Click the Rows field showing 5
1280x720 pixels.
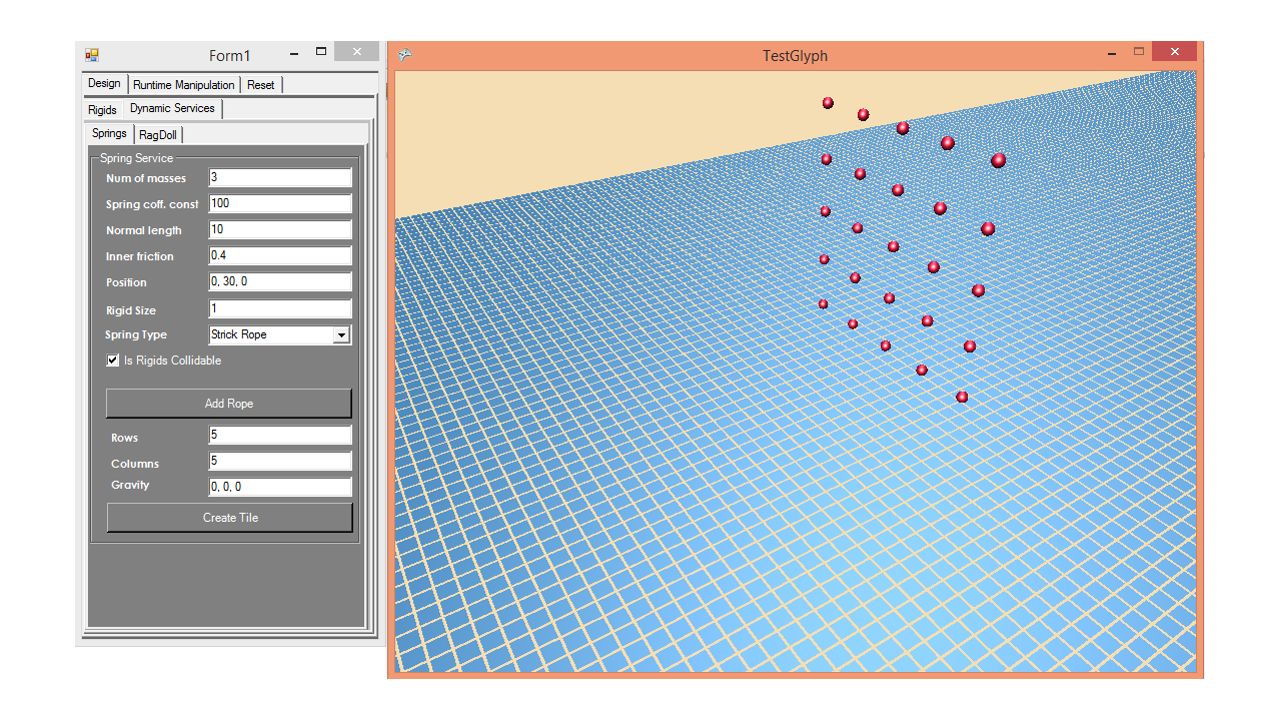pyautogui.click(x=280, y=435)
